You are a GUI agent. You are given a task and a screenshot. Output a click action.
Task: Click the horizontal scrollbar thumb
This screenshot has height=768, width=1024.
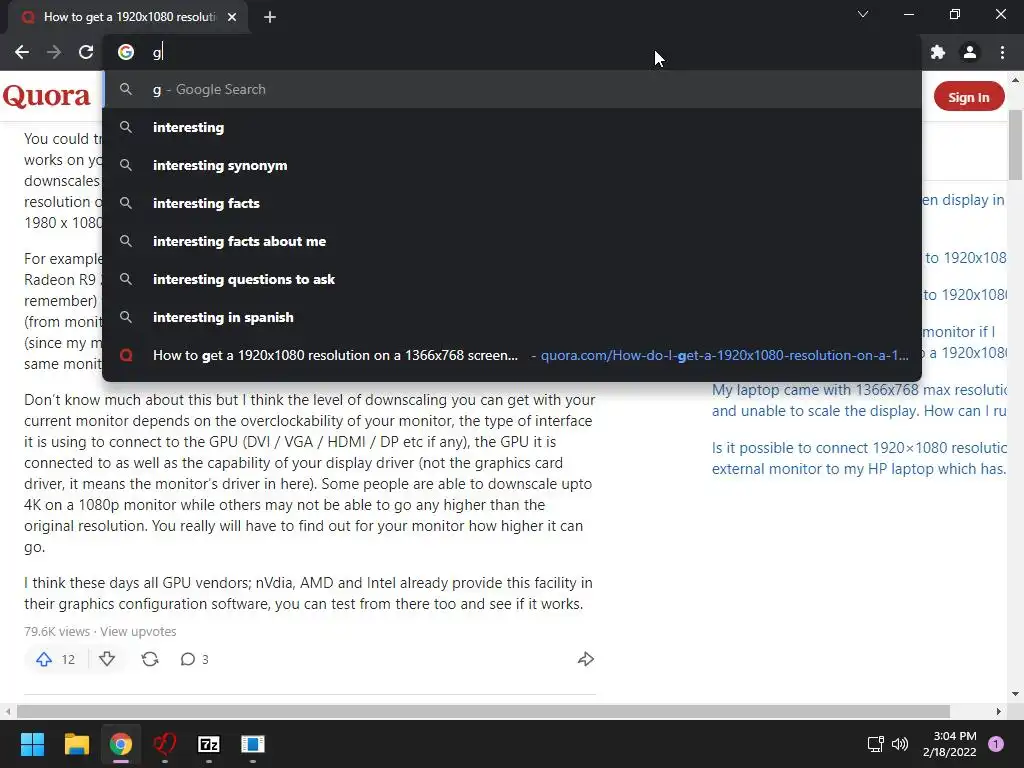click(483, 711)
